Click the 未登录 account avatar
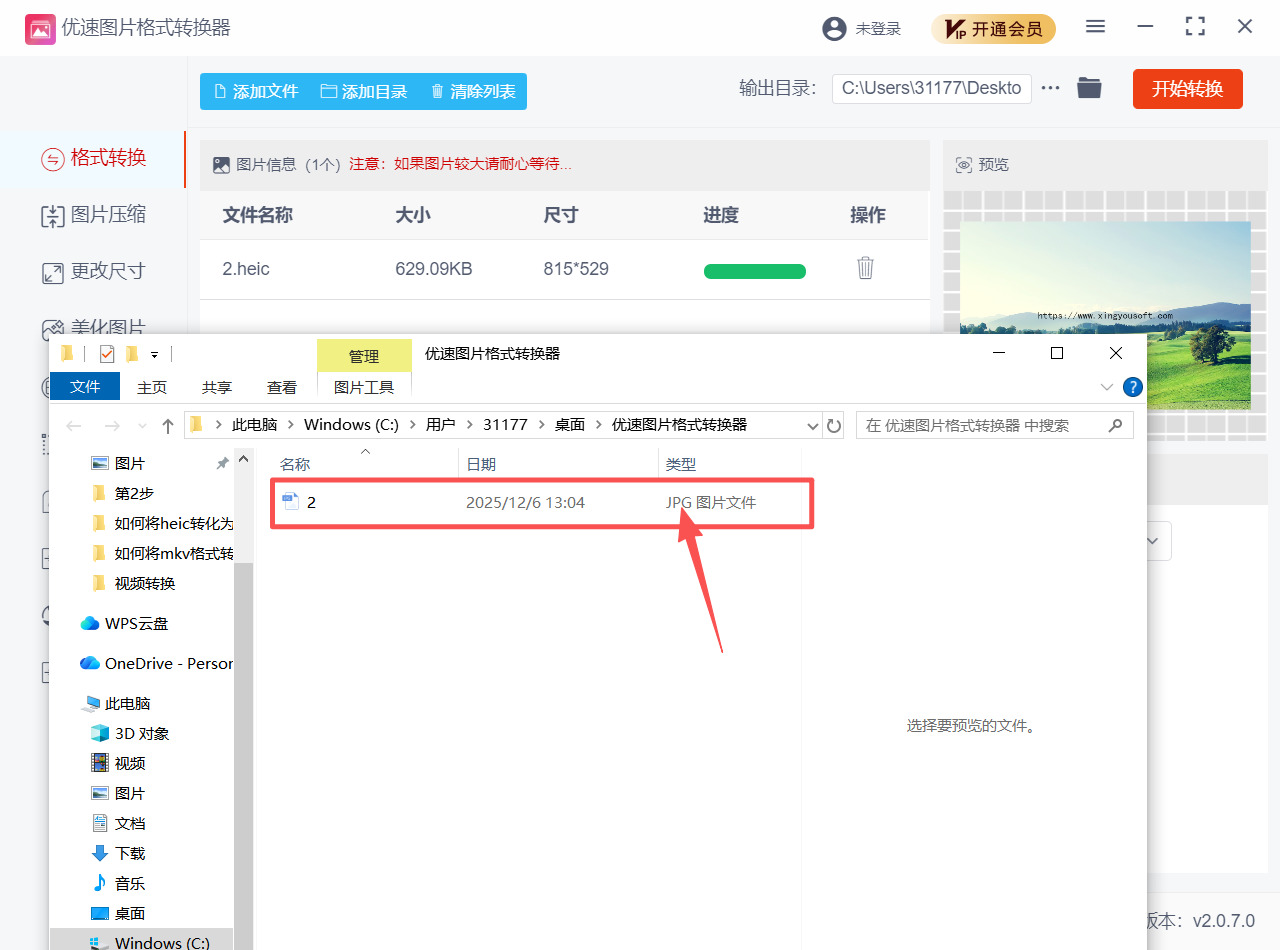1280x950 pixels. (x=834, y=29)
